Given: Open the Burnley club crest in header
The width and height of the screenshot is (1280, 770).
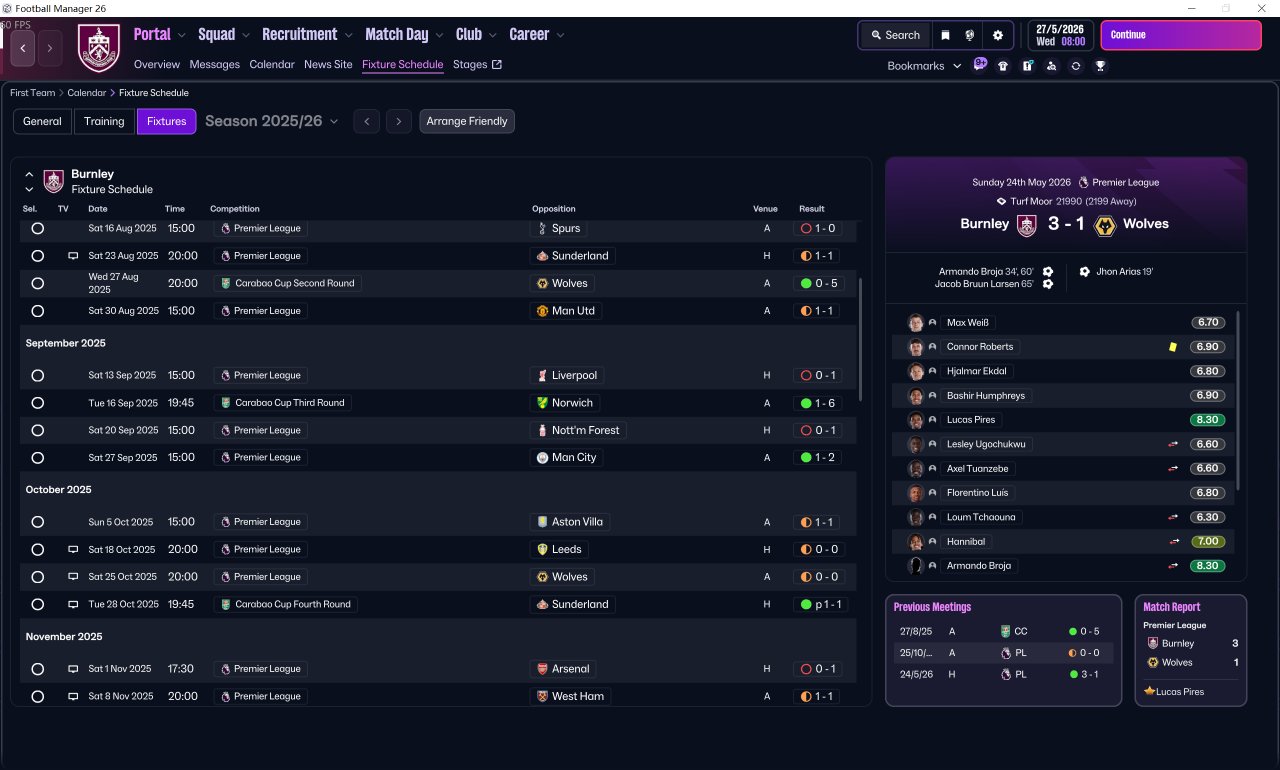Looking at the screenshot, I should click(99, 47).
